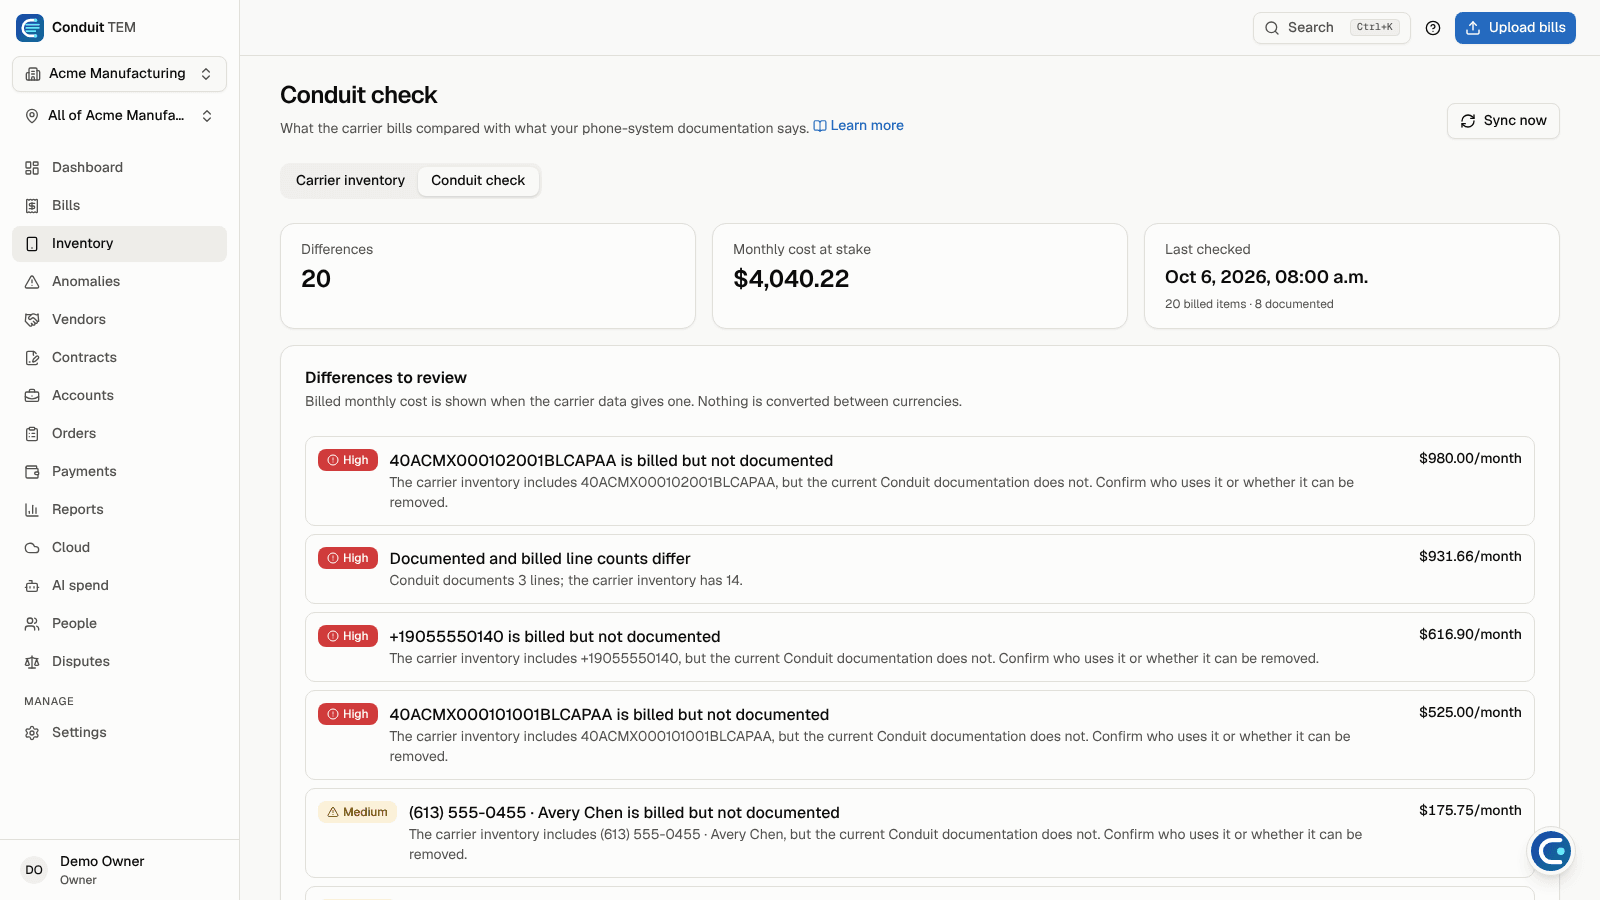Image resolution: width=1600 pixels, height=900 pixels.
Task: Open the +19055550140 billed but not documented item
Action: tap(920, 647)
